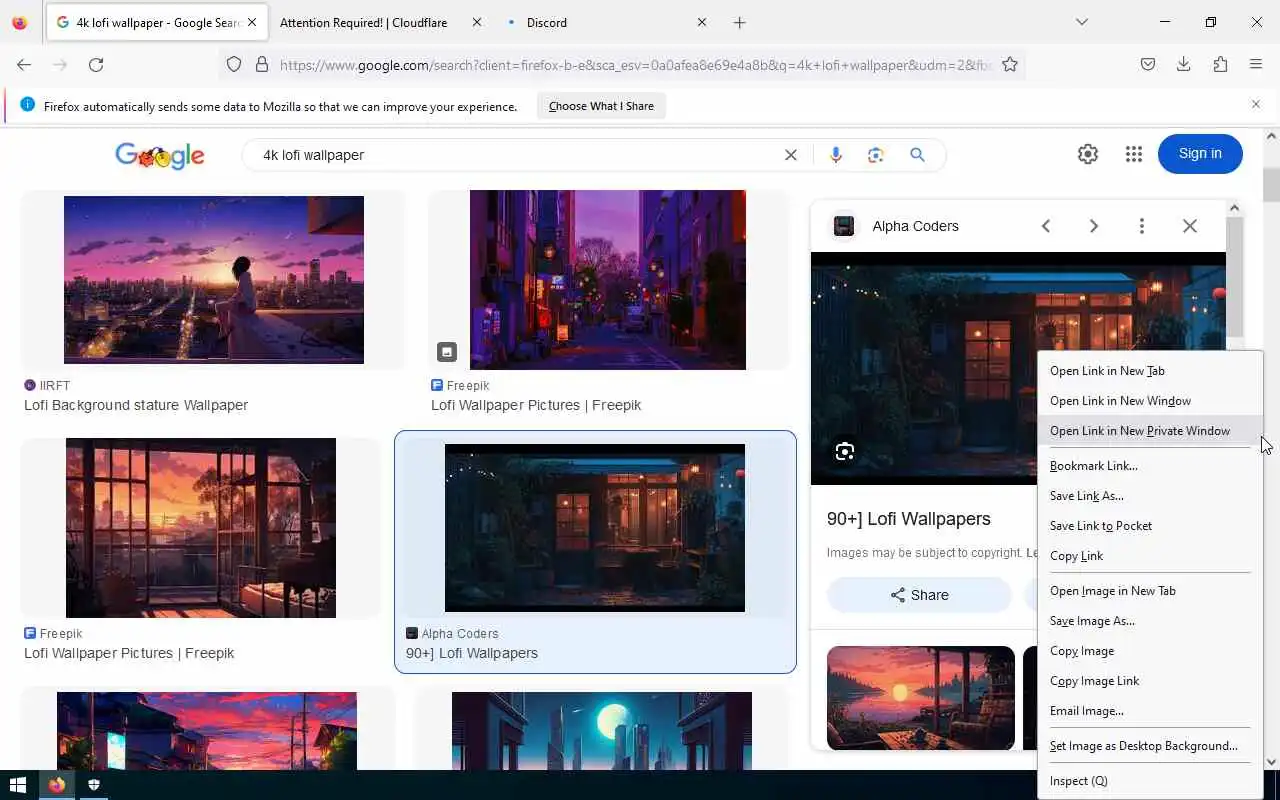The width and height of the screenshot is (1280, 800).
Task: Open Lofi Background stature Wallpaper link
Action: click(136, 405)
